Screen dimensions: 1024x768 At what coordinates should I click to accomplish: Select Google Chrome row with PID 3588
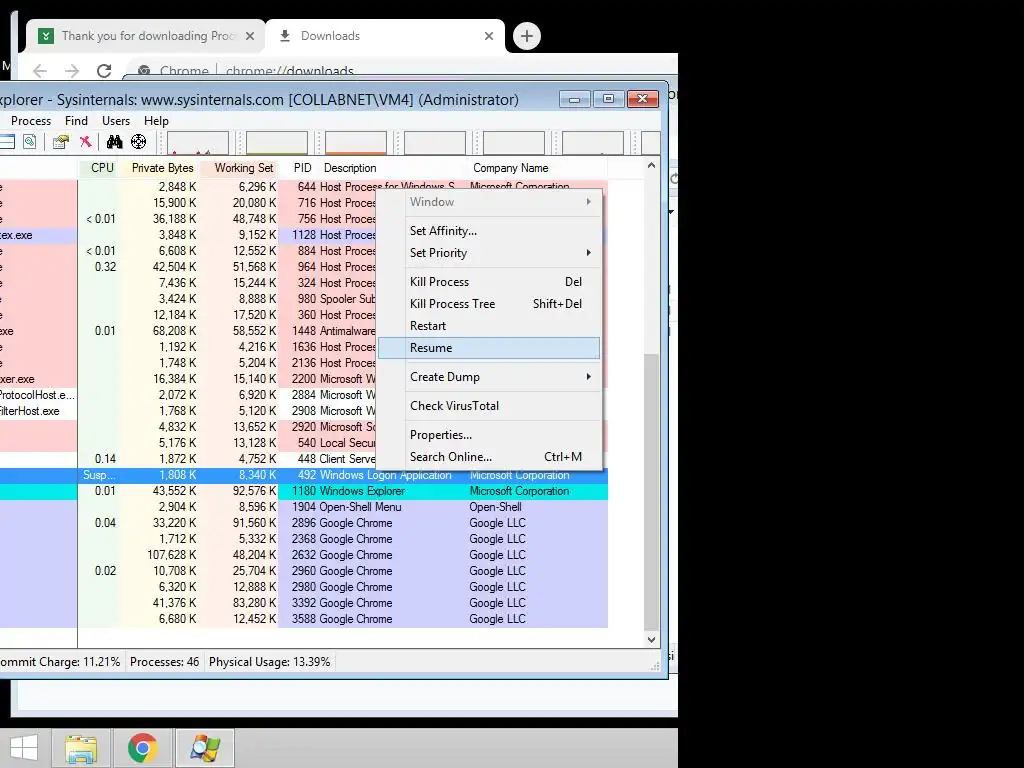click(304, 619)
